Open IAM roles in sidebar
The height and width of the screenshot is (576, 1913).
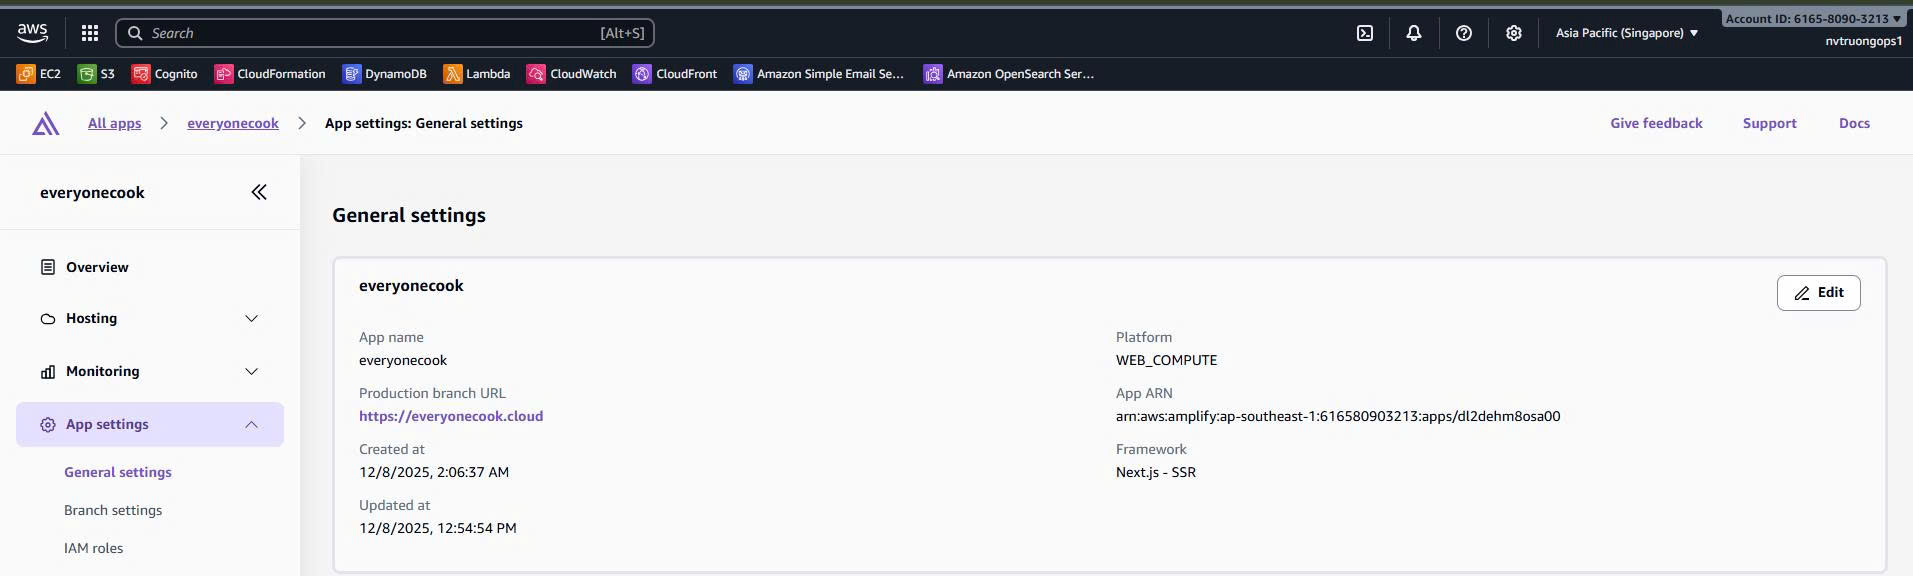click(94, 548)
